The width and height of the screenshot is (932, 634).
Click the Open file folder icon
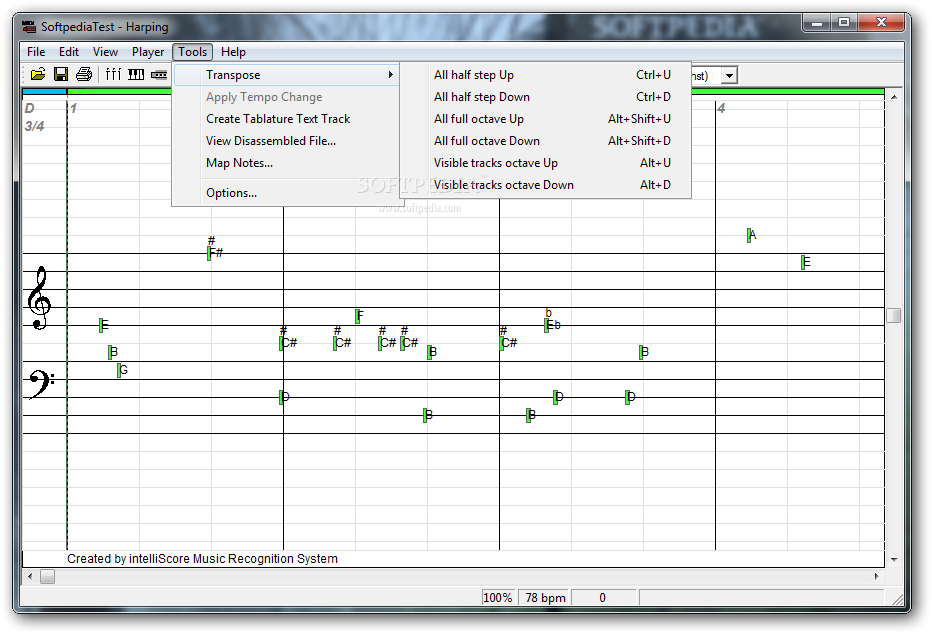tap(38, 74)
